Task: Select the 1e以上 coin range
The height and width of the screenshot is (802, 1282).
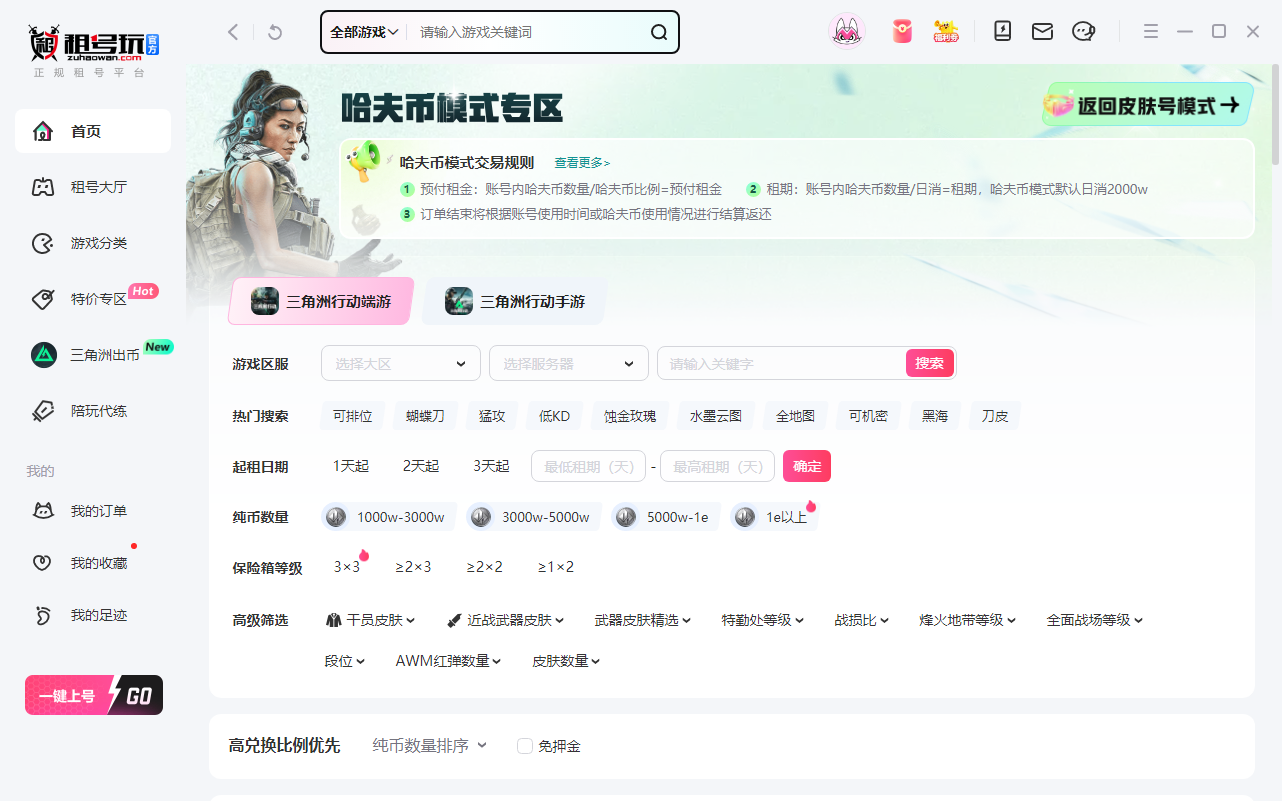Action: [774, 517]
